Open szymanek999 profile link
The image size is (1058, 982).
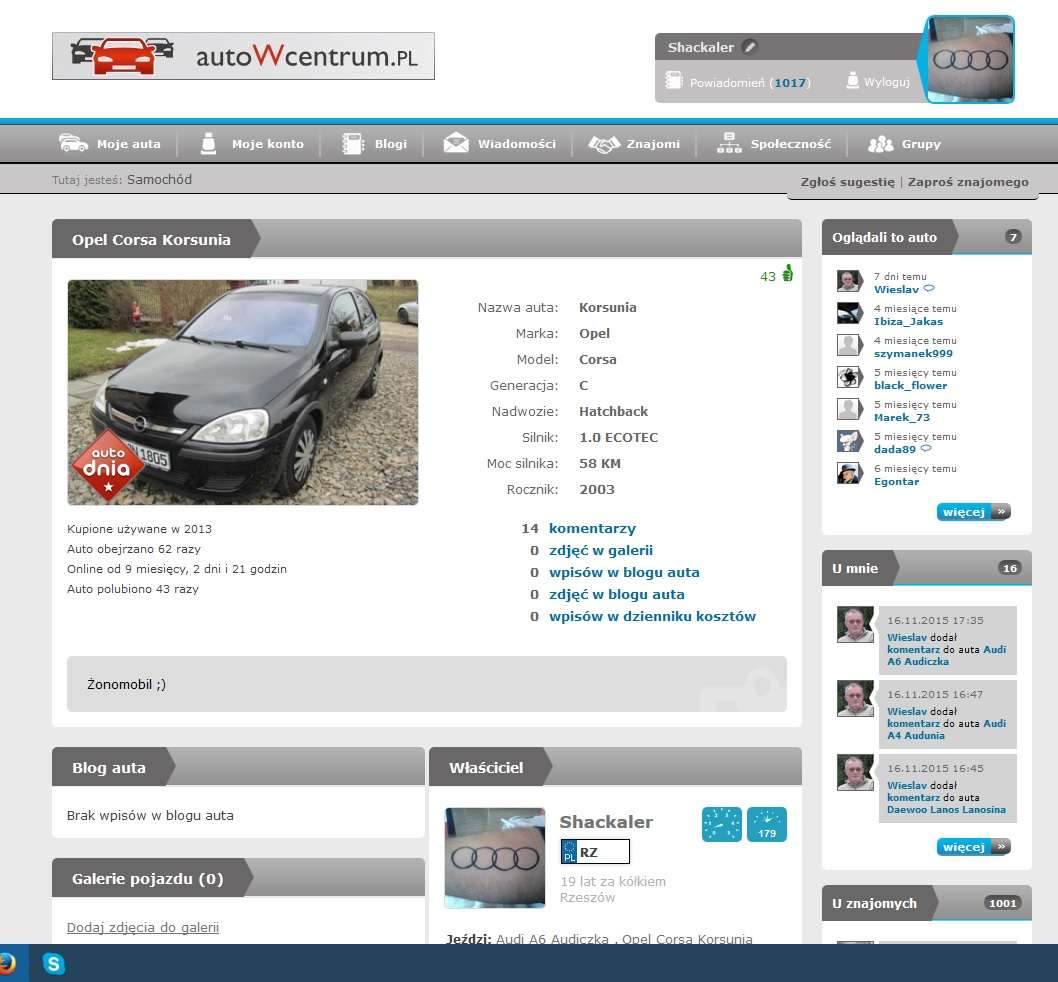[913, 353]
